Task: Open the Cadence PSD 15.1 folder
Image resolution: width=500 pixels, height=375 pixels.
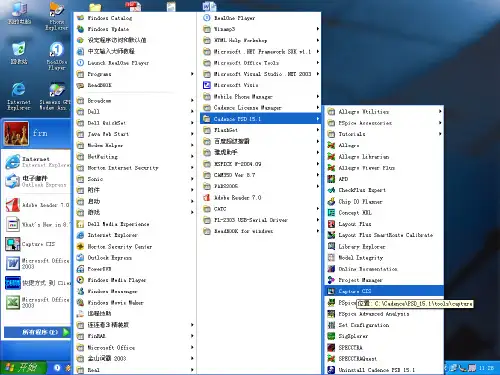Action: click(260, 119)
